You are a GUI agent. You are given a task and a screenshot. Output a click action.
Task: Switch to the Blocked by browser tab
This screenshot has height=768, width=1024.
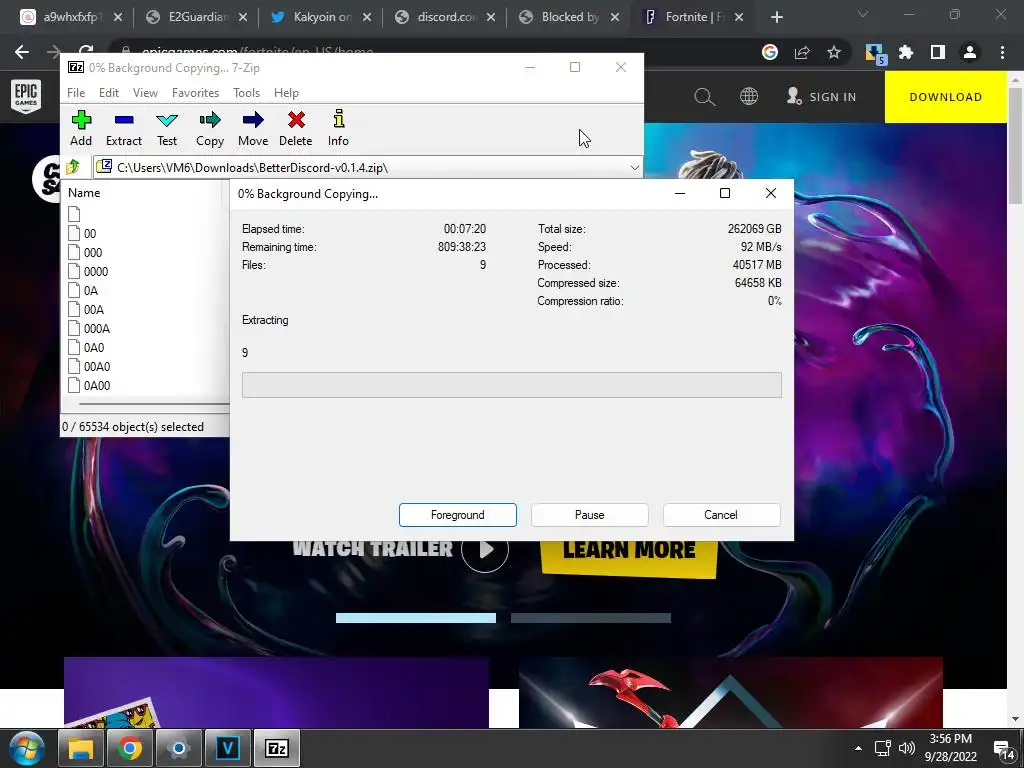pyautogui.click(x=570, y=17)
